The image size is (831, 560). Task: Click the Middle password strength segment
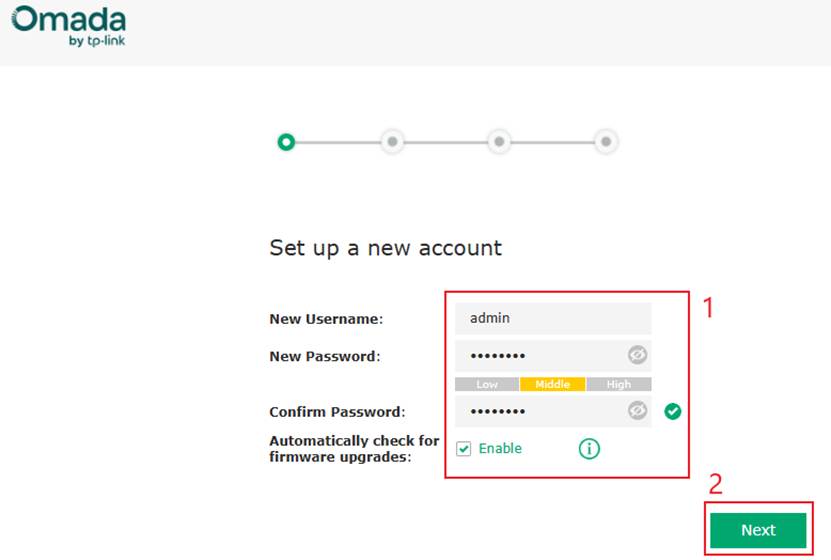pyautogui.click(x=552, y=384)
